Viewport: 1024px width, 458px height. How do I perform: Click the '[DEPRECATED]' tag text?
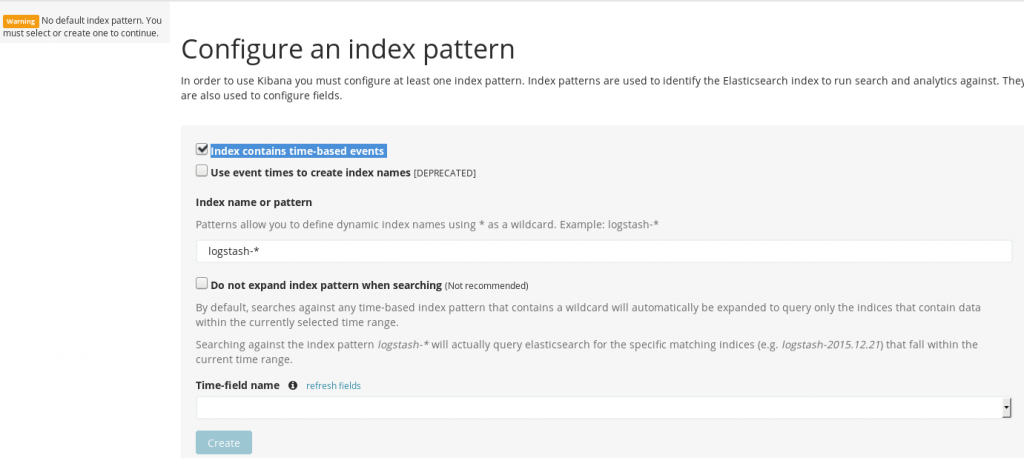(x=445, y=173)
